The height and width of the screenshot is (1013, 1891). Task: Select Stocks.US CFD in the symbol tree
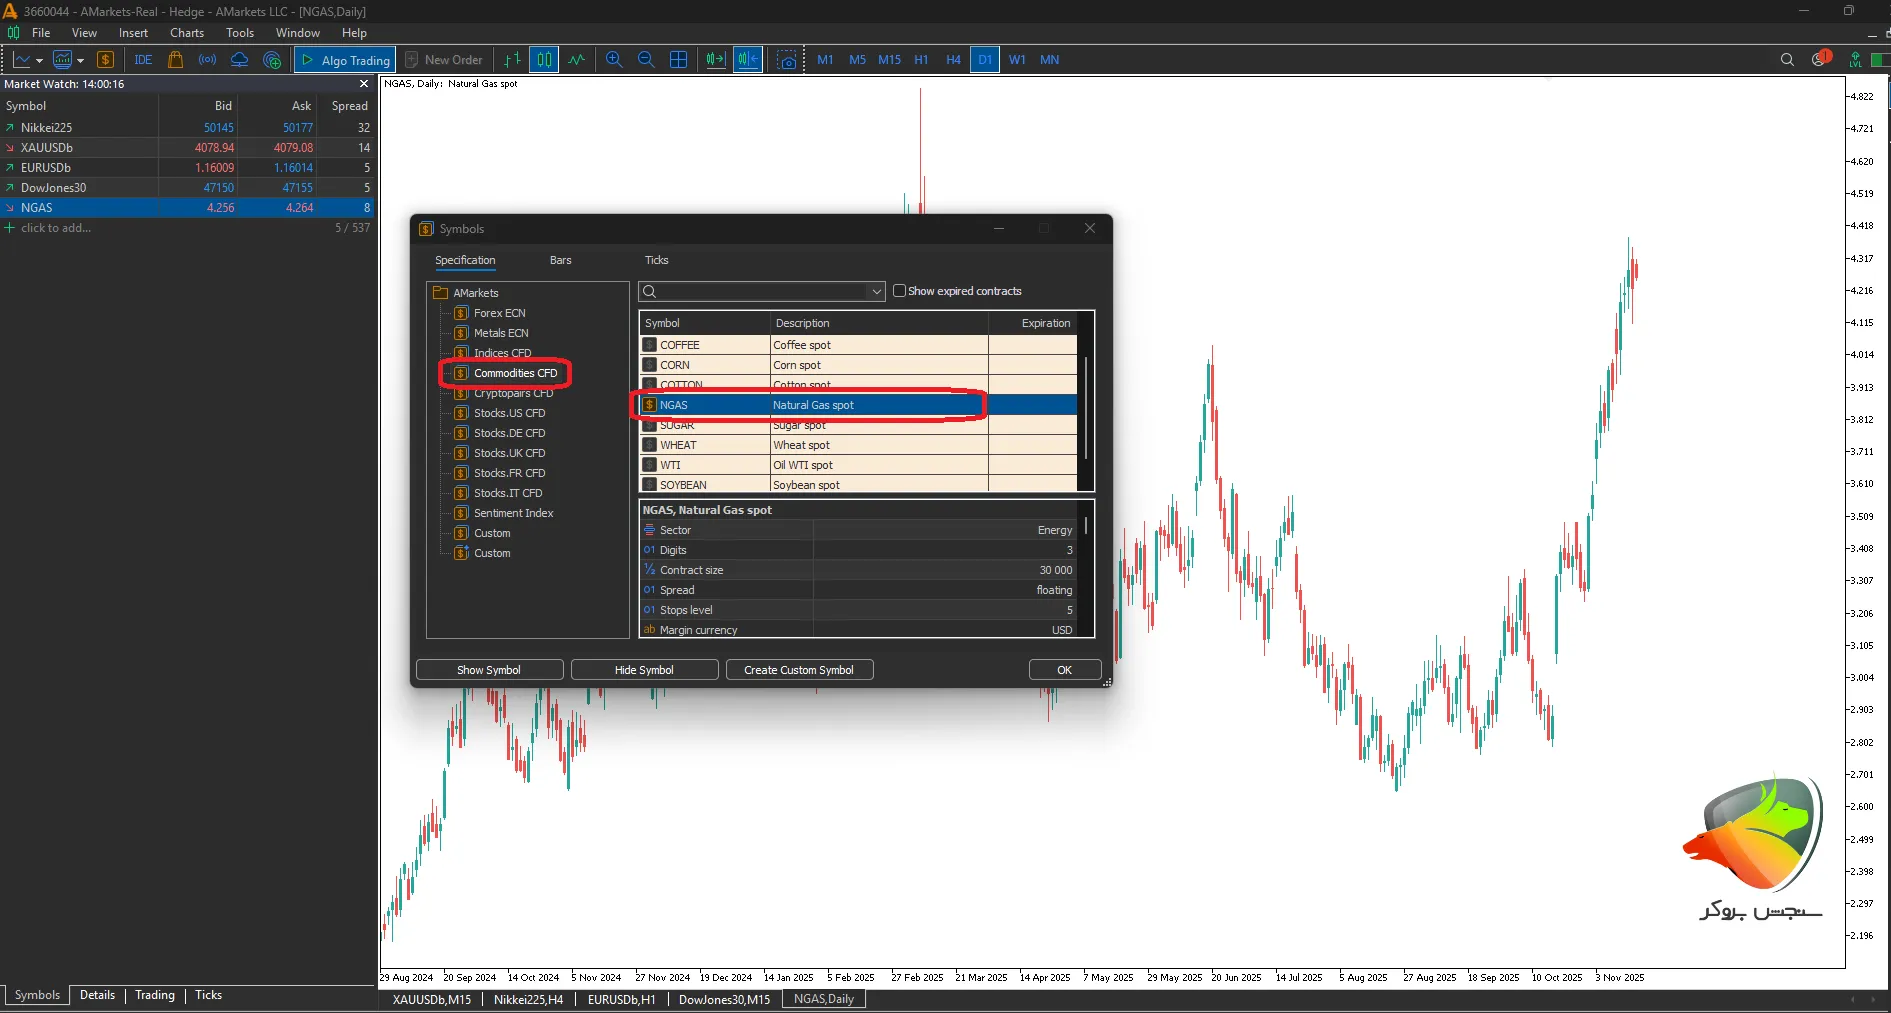pyautogui.click(x=509, y=413)
